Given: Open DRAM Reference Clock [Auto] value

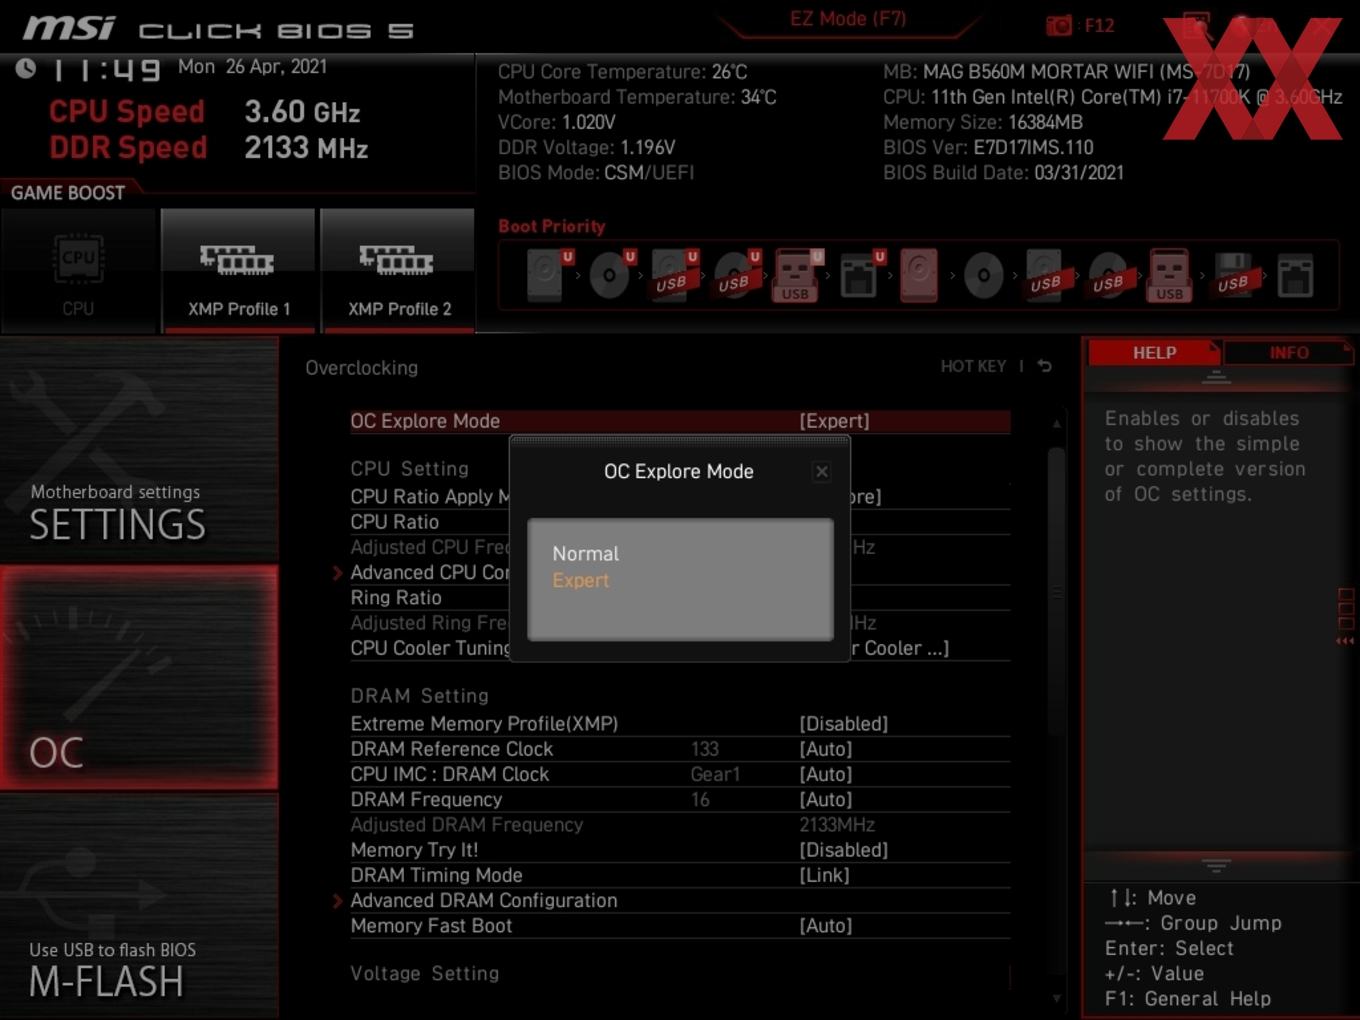Looking at the screenshot, I should click(825, 749).
